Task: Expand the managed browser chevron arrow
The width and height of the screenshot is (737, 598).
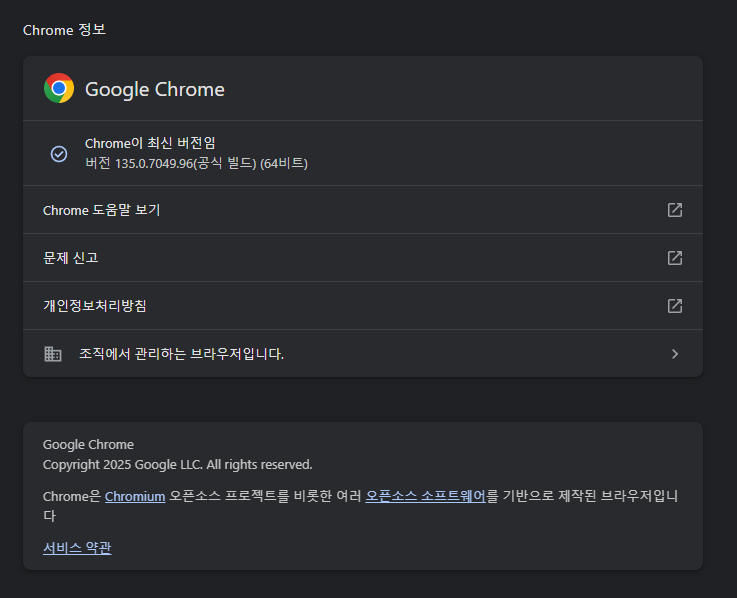Action: tap(675, 354)
